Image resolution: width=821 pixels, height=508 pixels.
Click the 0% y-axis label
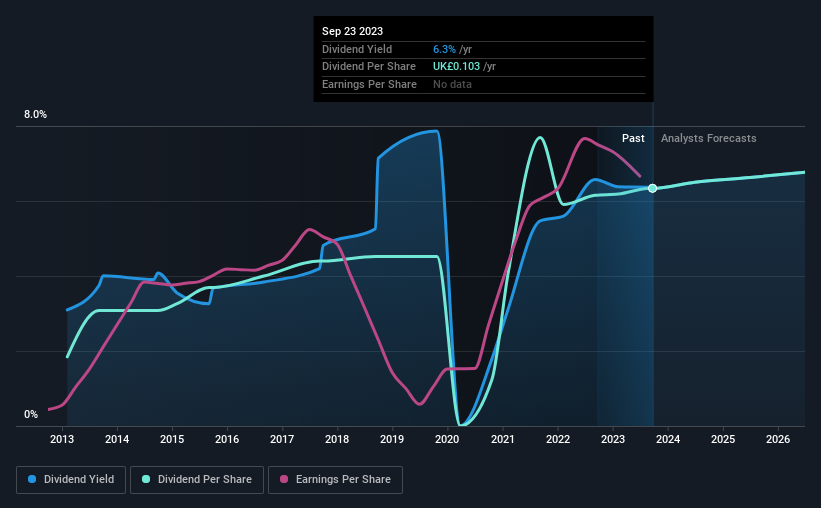31,414
